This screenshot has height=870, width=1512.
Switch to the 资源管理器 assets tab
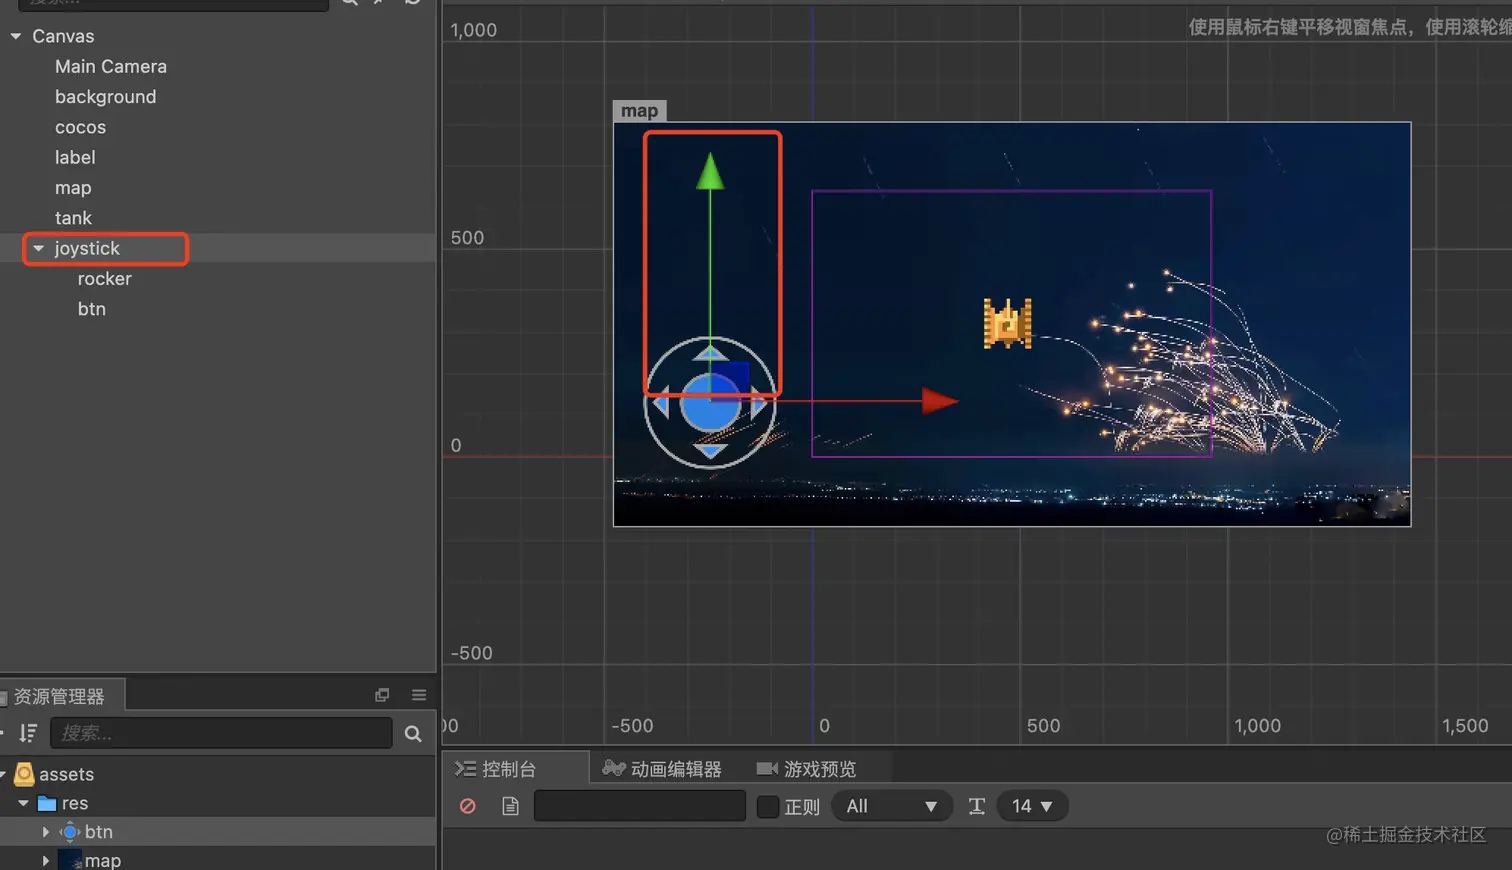[60, 696]
